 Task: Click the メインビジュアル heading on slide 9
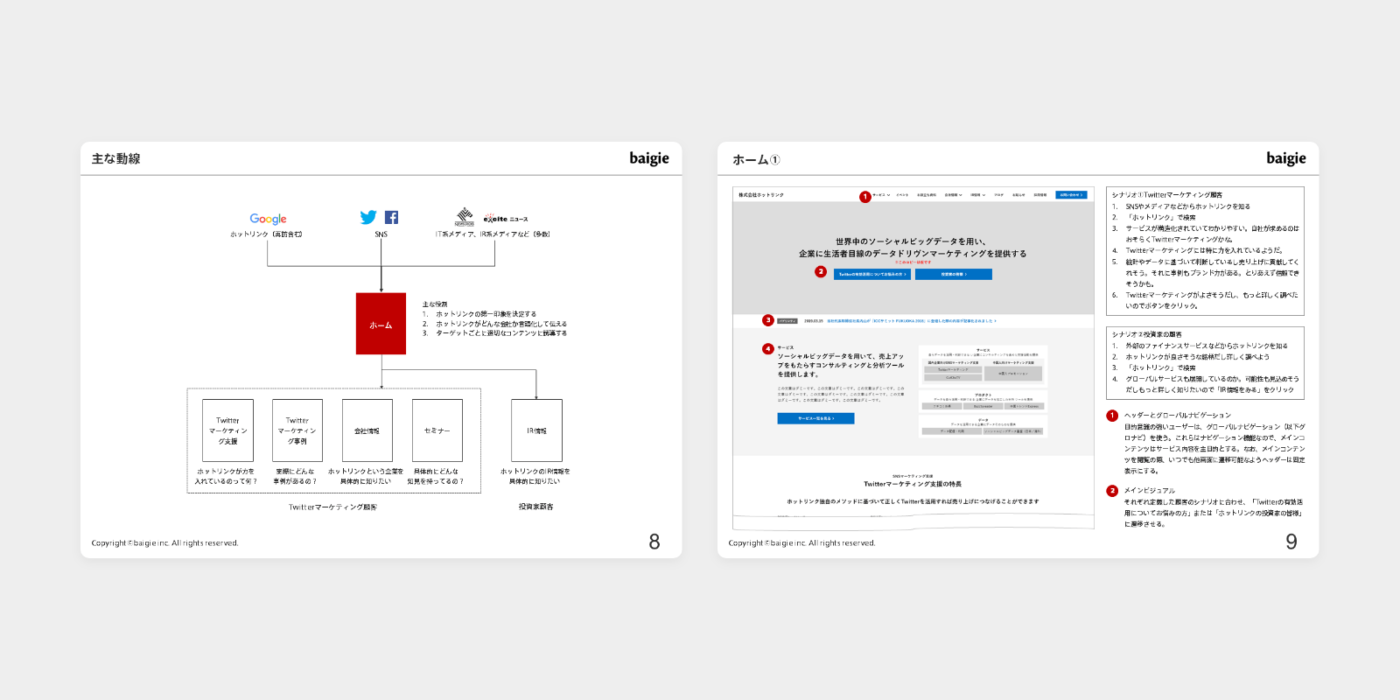[x=1150, y=491]
